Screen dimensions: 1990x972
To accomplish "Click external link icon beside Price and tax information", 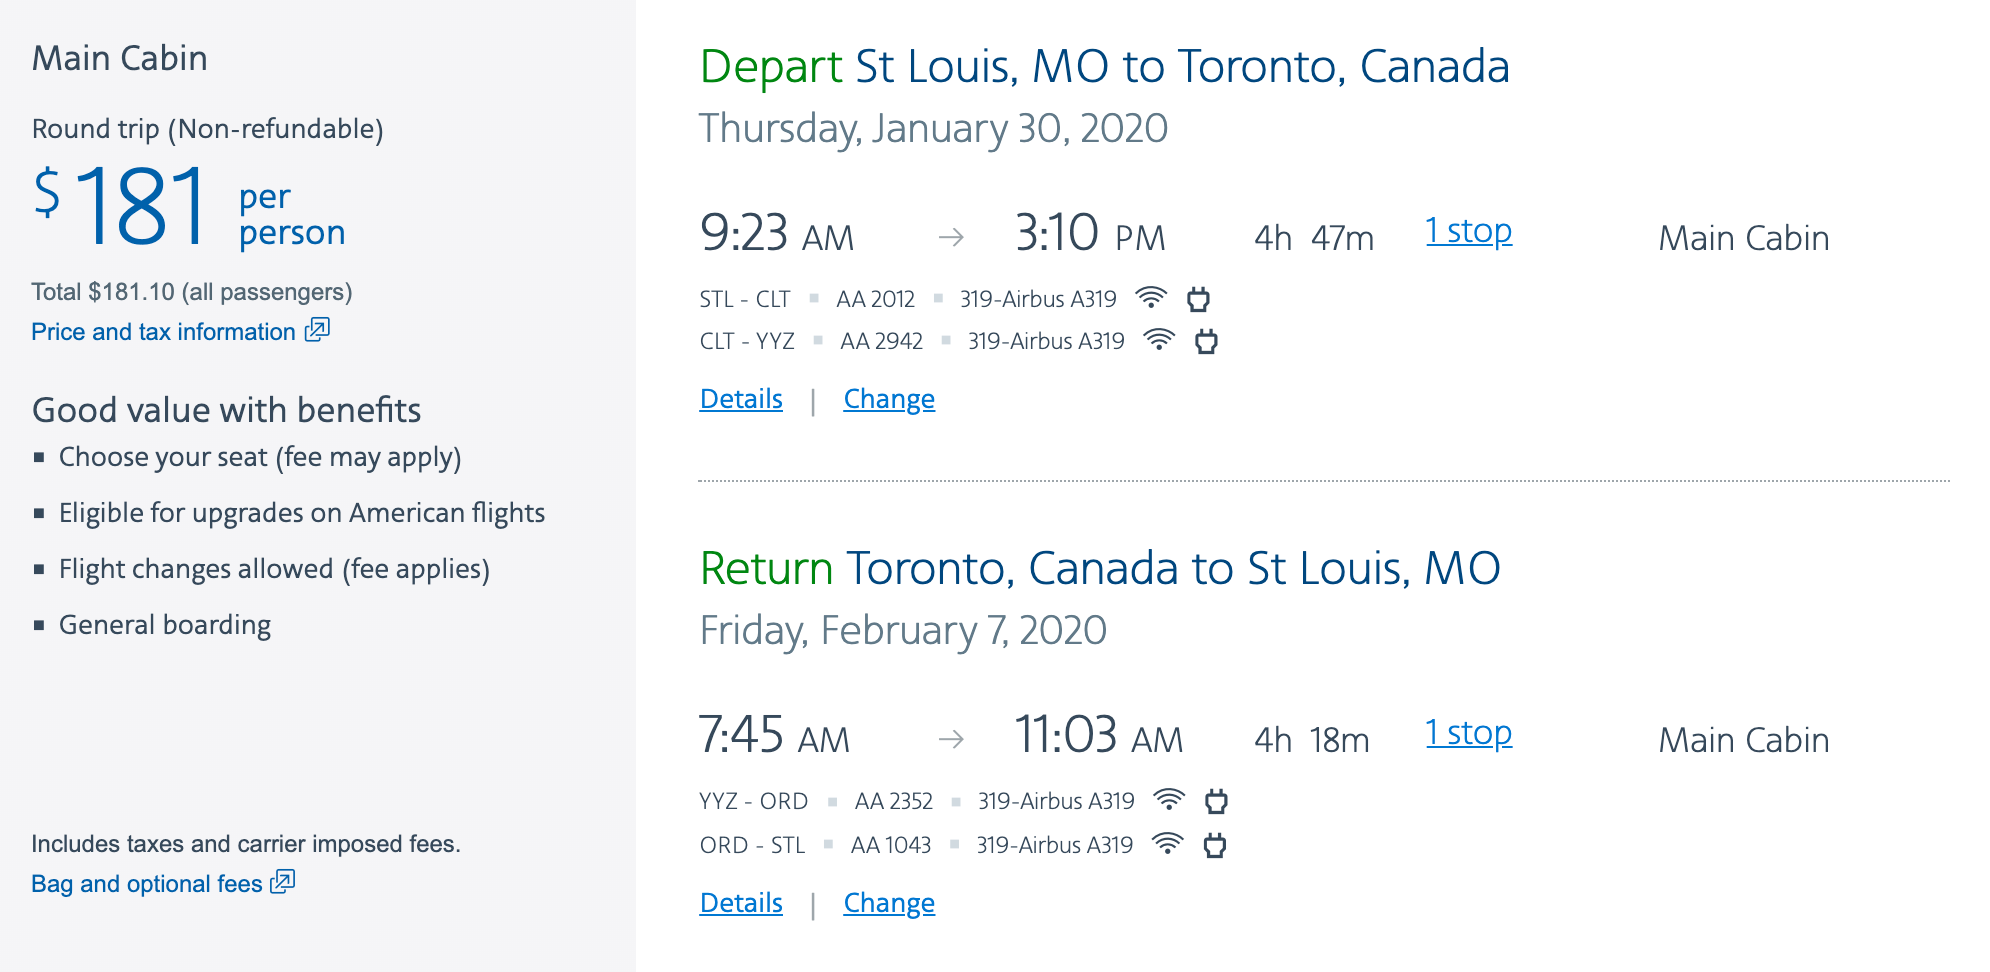I will point(317,330).
